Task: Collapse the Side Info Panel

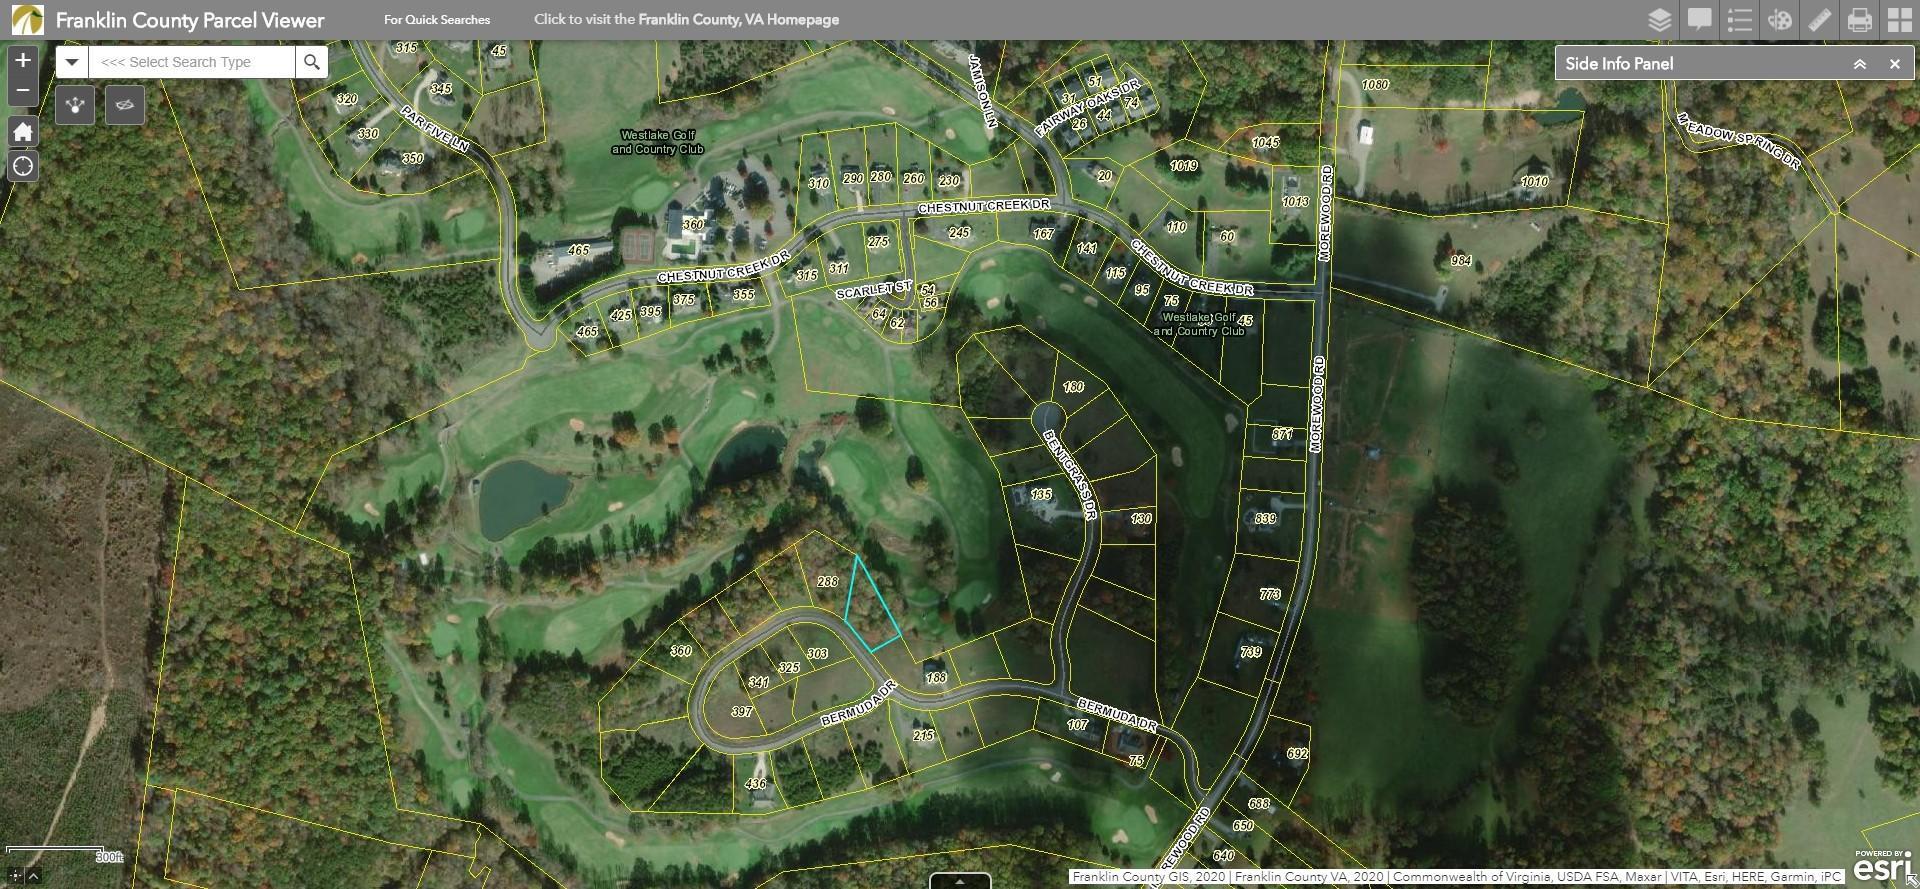Action: pyautogui.click(x=1860, y=64)
